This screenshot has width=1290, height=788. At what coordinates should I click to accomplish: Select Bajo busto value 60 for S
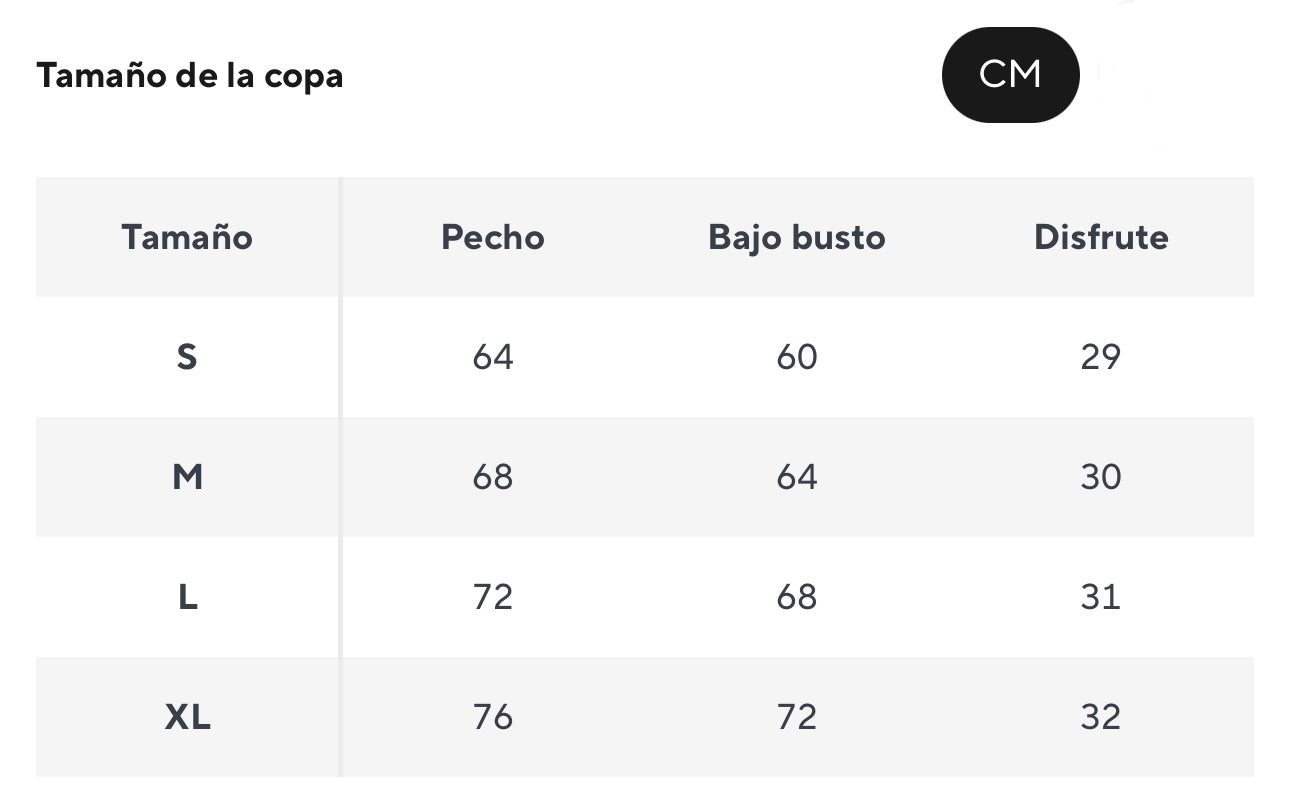point(797,357)
